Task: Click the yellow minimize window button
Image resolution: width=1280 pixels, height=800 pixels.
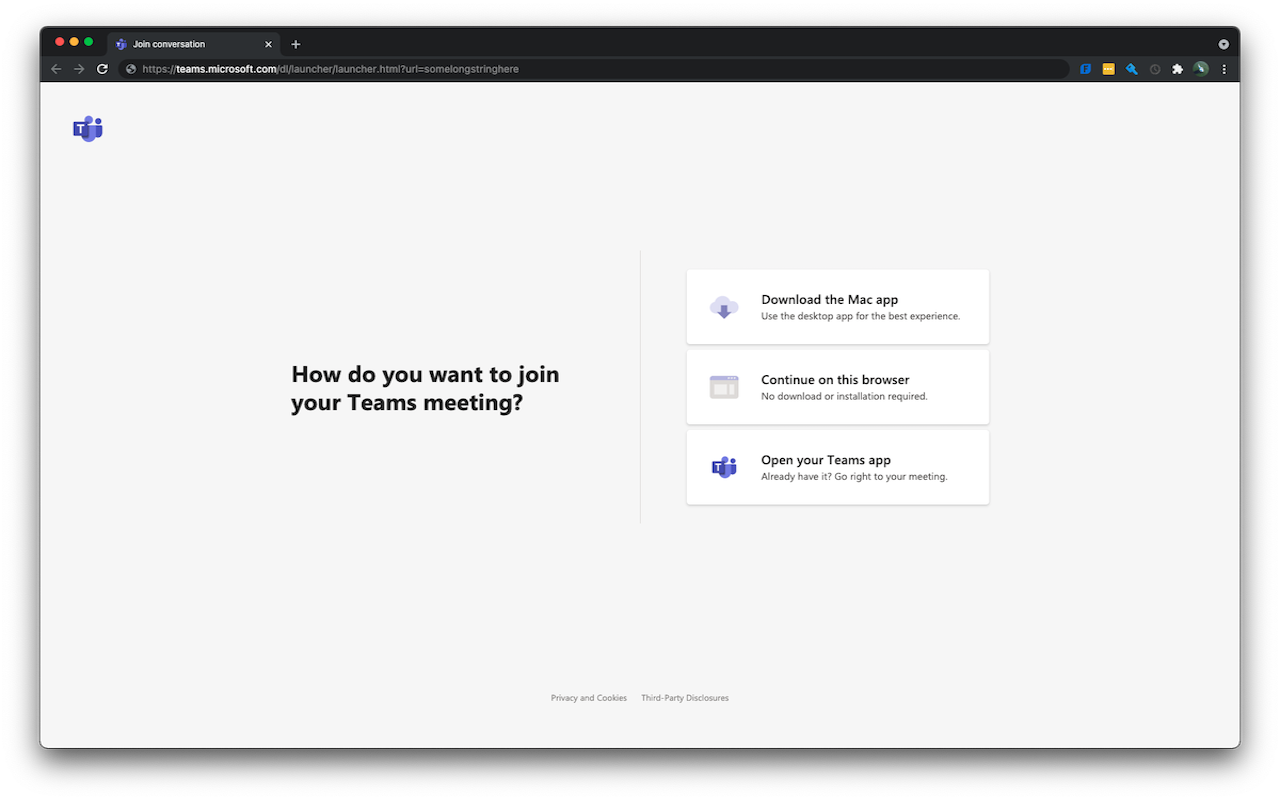Action: pyautogui.click(x=74, y=42)
